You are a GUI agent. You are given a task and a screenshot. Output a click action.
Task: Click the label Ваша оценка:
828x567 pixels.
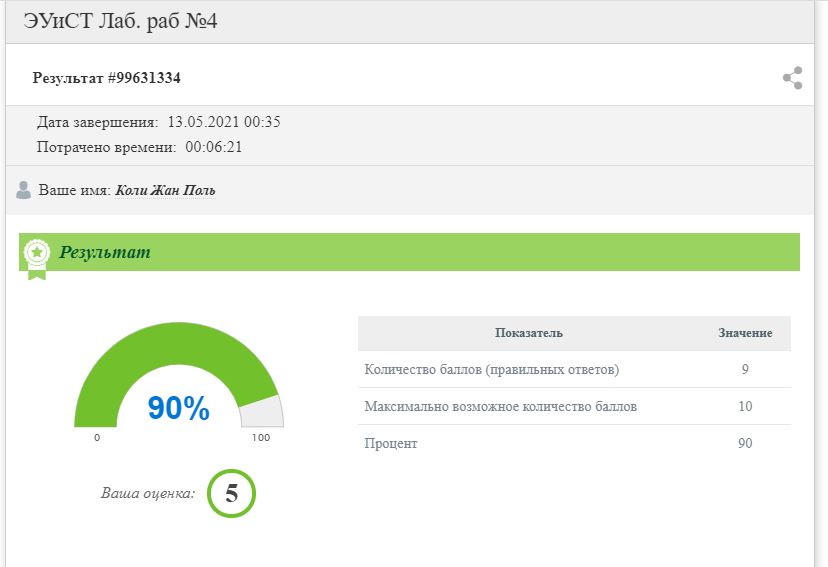pyautogui.click(x=148, y=493)
